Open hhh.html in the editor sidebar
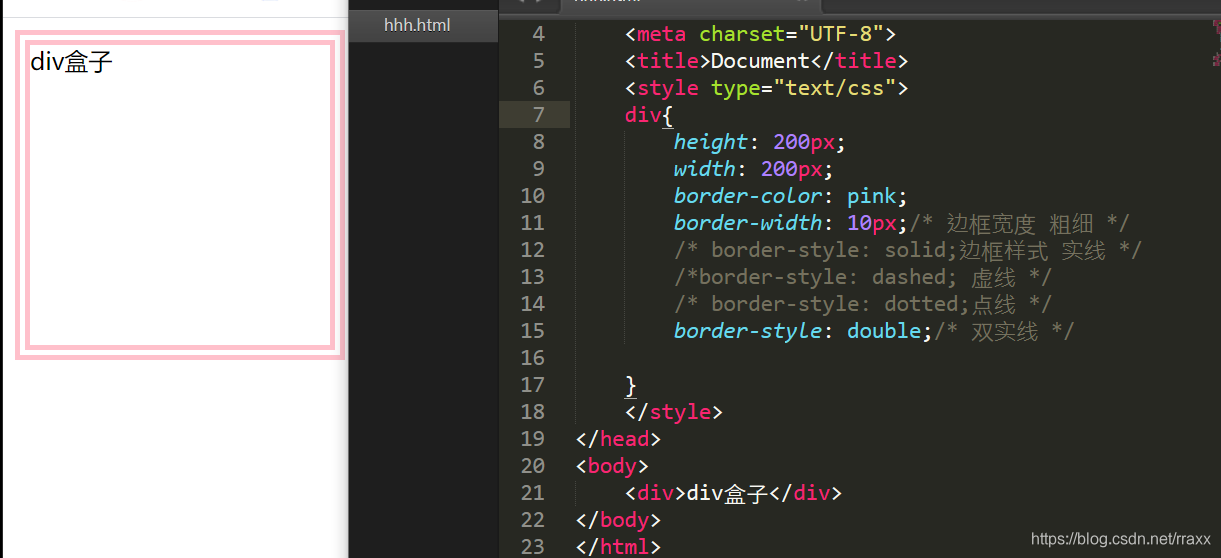This screenshot has height=558, width=1221. click(x=417, y=25)
